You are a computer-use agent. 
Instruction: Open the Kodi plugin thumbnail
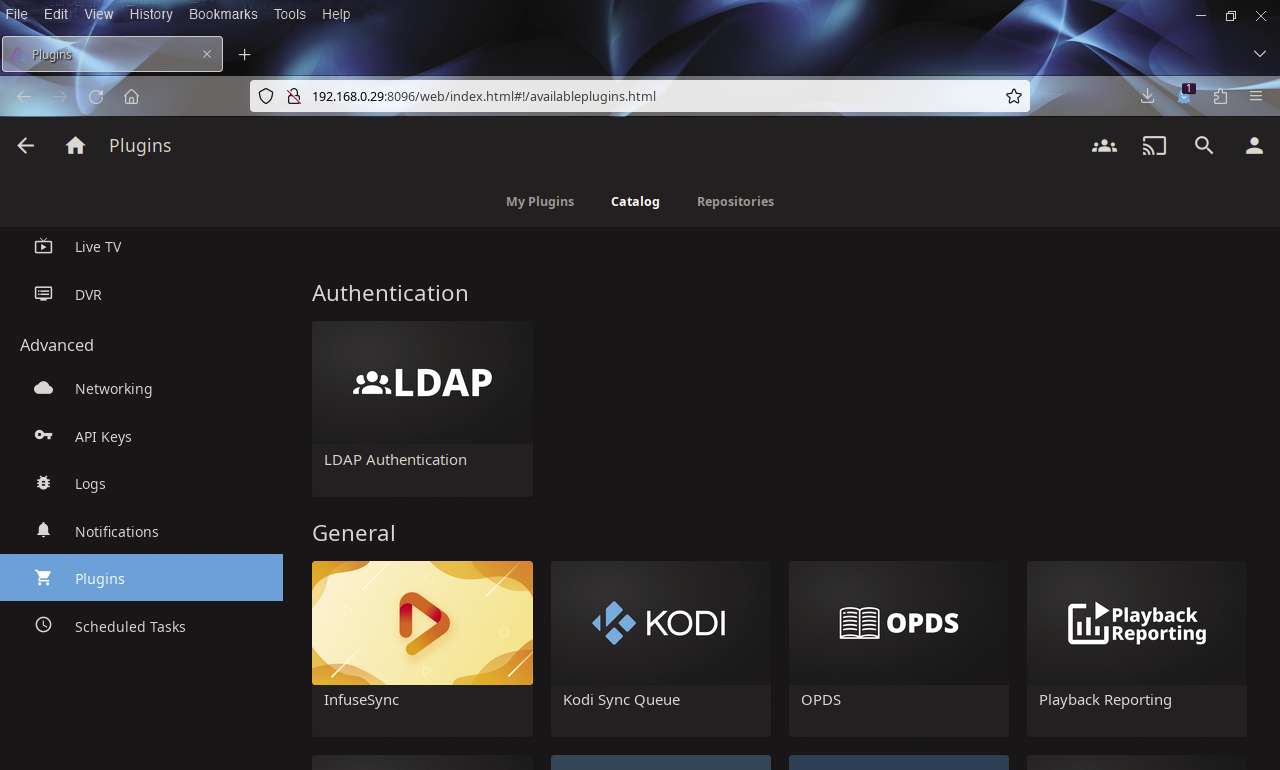click(x=661, y=623)
